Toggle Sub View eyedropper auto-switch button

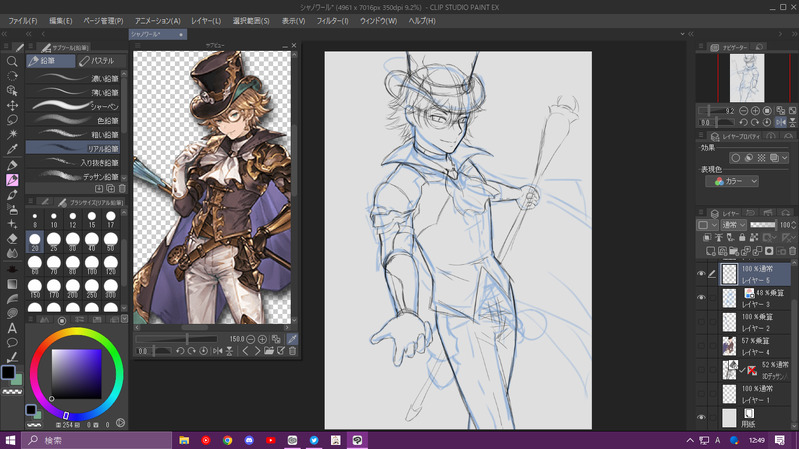pos(292,339)
